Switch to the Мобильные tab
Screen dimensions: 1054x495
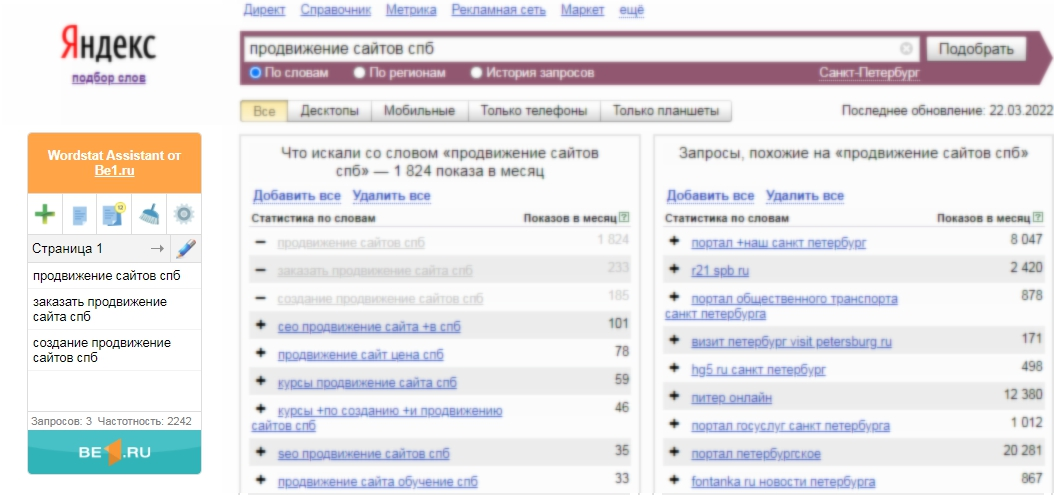[419, 111]
